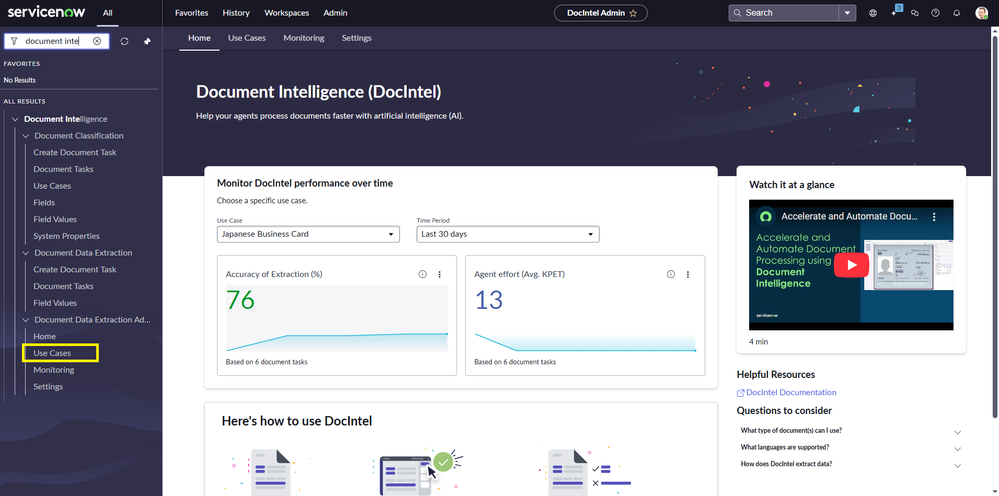This screenshot has width=999, height=496.
Task: Open the user avatar menu
Action: point(981,13)
